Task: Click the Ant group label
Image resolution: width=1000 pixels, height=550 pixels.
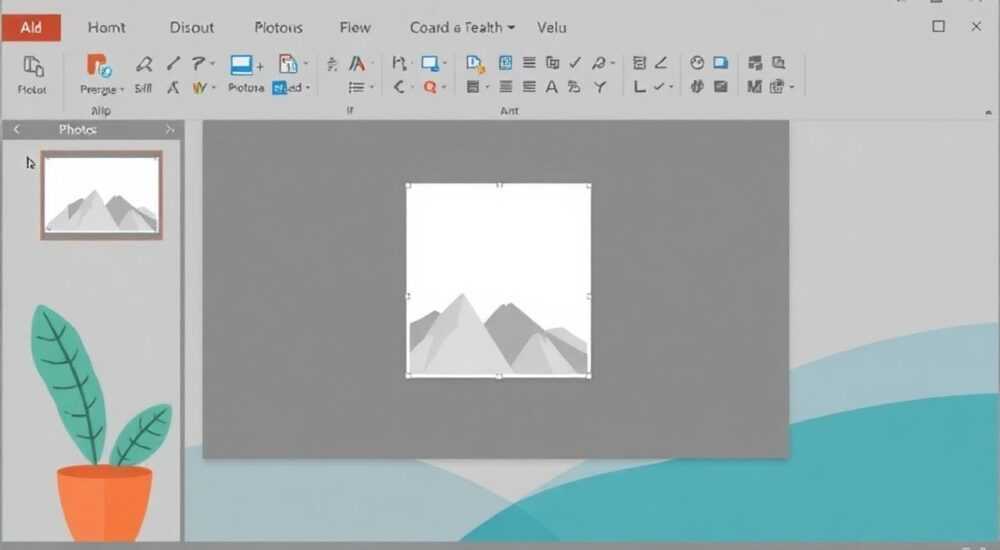Action: 509,111
